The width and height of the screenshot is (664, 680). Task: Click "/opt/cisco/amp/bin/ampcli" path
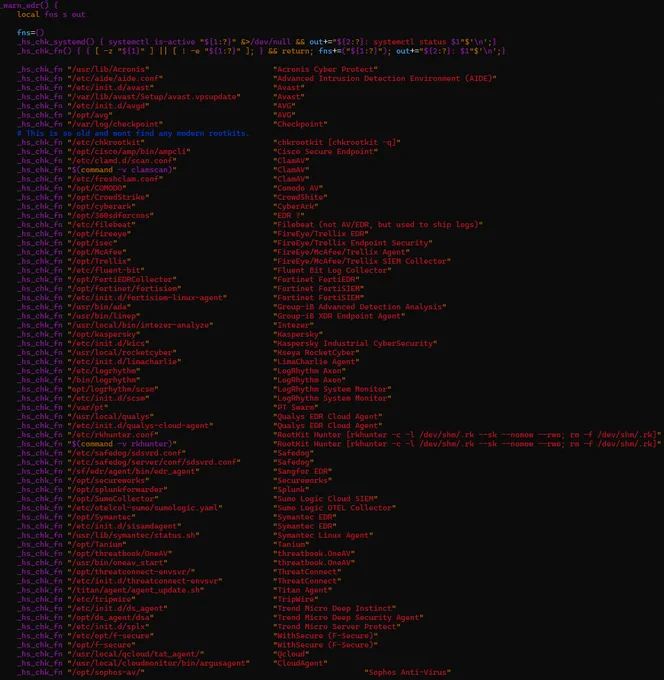pyautogui.click(x=128, y=151)
